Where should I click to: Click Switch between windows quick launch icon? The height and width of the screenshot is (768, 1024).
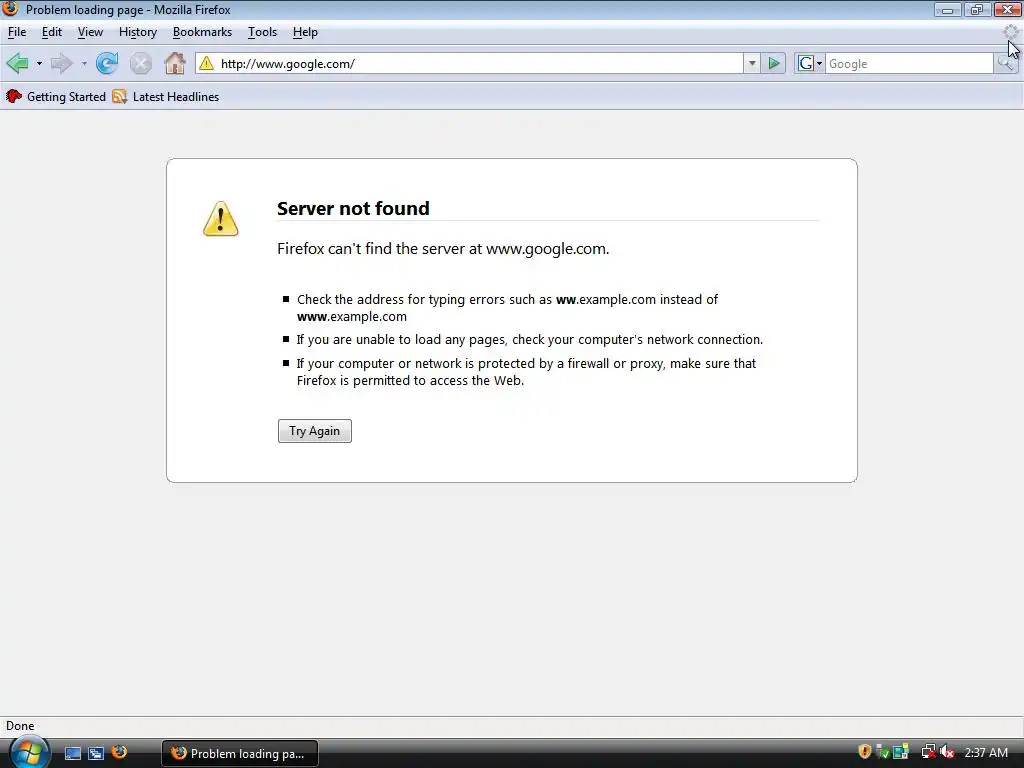tap(96, 753)
